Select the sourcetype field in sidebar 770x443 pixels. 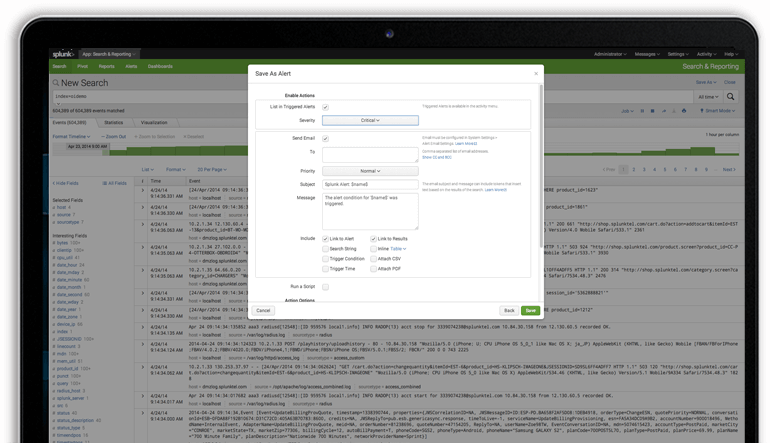pos(68,222)
